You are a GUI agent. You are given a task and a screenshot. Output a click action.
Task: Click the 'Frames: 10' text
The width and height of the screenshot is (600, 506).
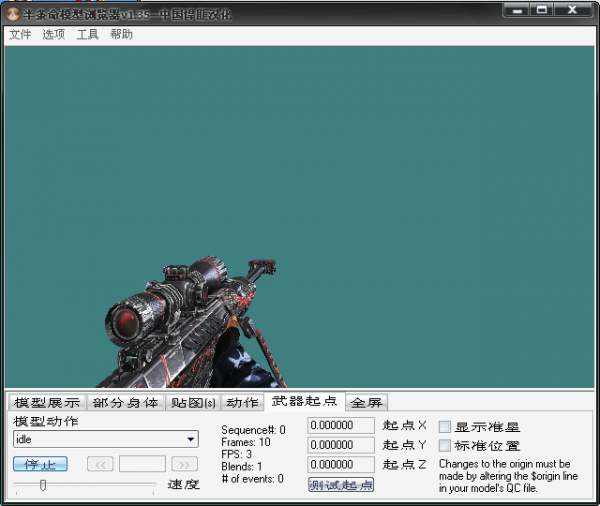coord(246,442)
